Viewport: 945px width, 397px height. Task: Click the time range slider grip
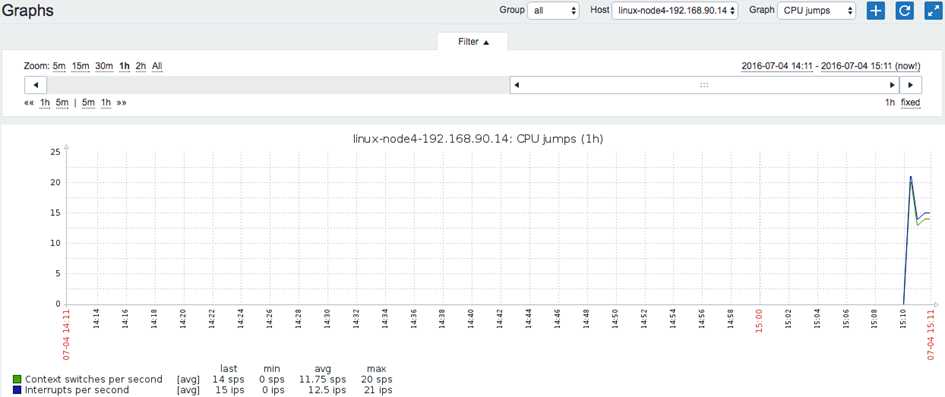point(704,85)
